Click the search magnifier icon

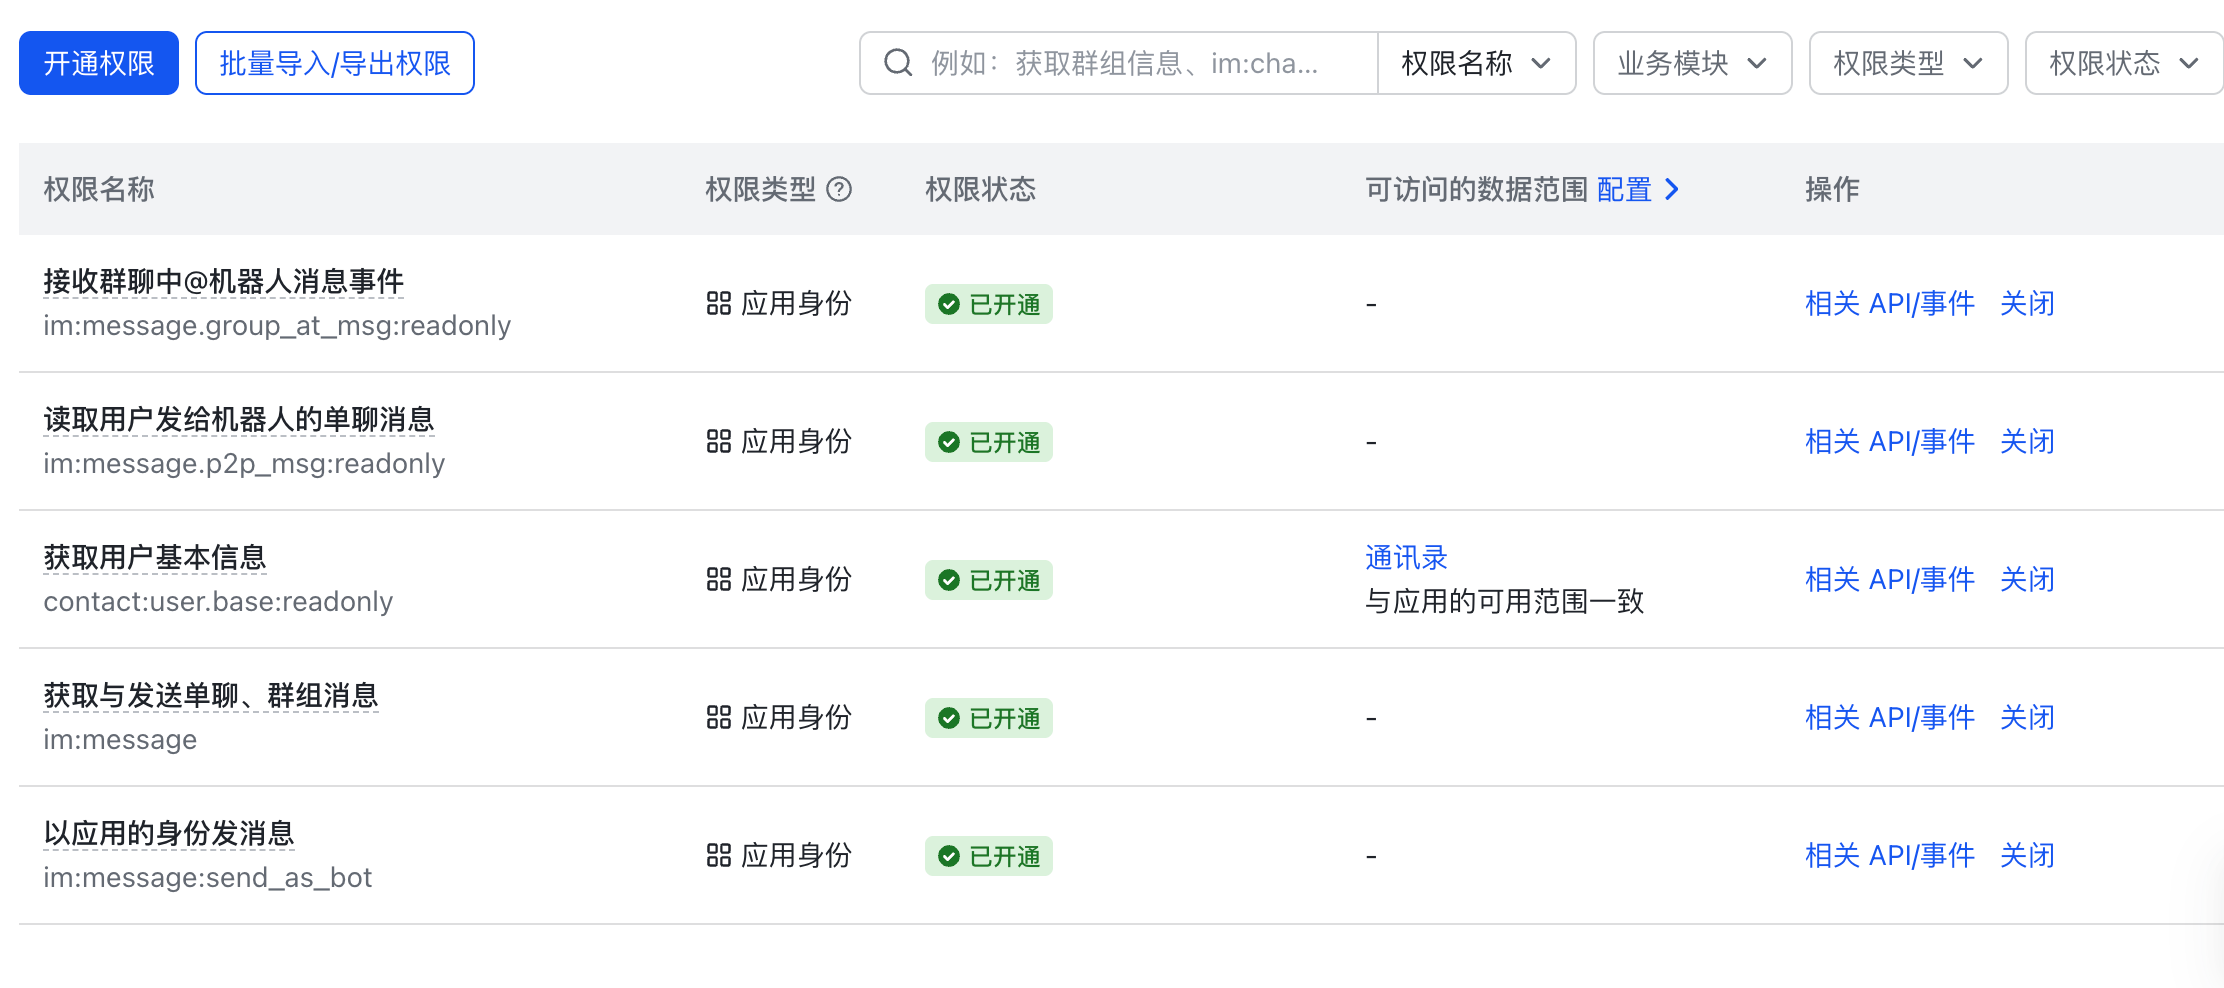(x=898, y=63)
